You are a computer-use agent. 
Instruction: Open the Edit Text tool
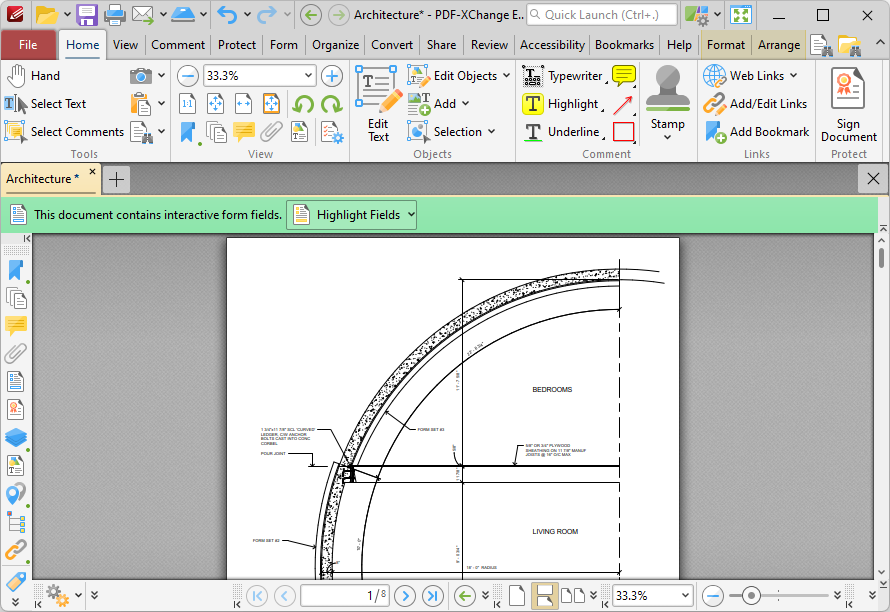click(378, 104)
